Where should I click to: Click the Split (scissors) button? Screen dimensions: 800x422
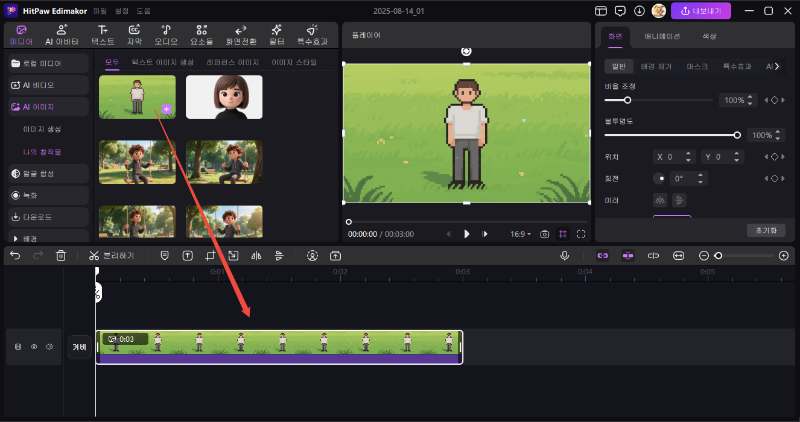click(111, 256)
